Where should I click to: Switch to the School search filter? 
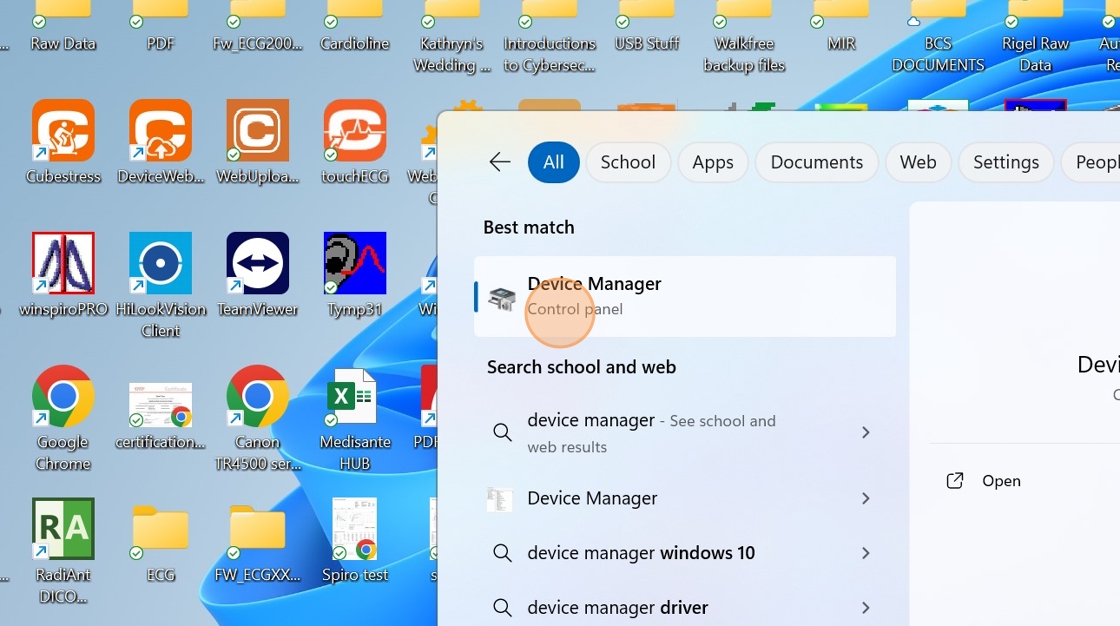tap(628, 162)
